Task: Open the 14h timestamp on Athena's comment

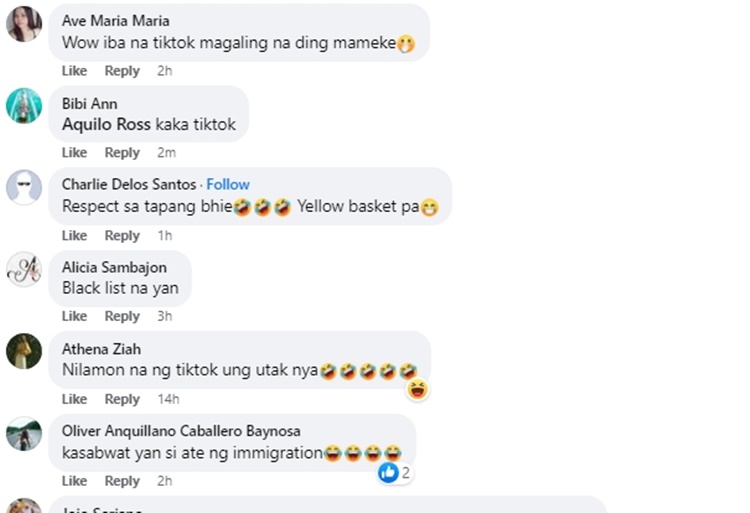Action: [168, 399]
